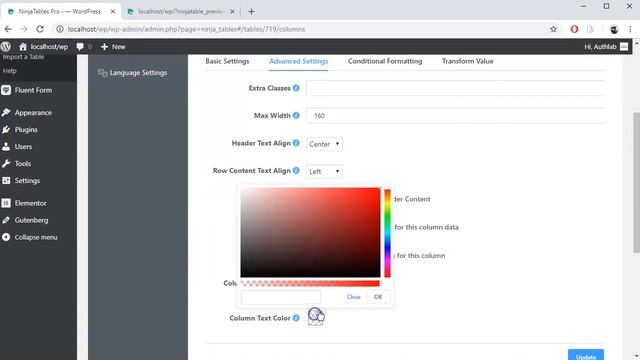640x360 pixels.
Task: Switch to Basic Settings tab
Action: coord(227,61)
